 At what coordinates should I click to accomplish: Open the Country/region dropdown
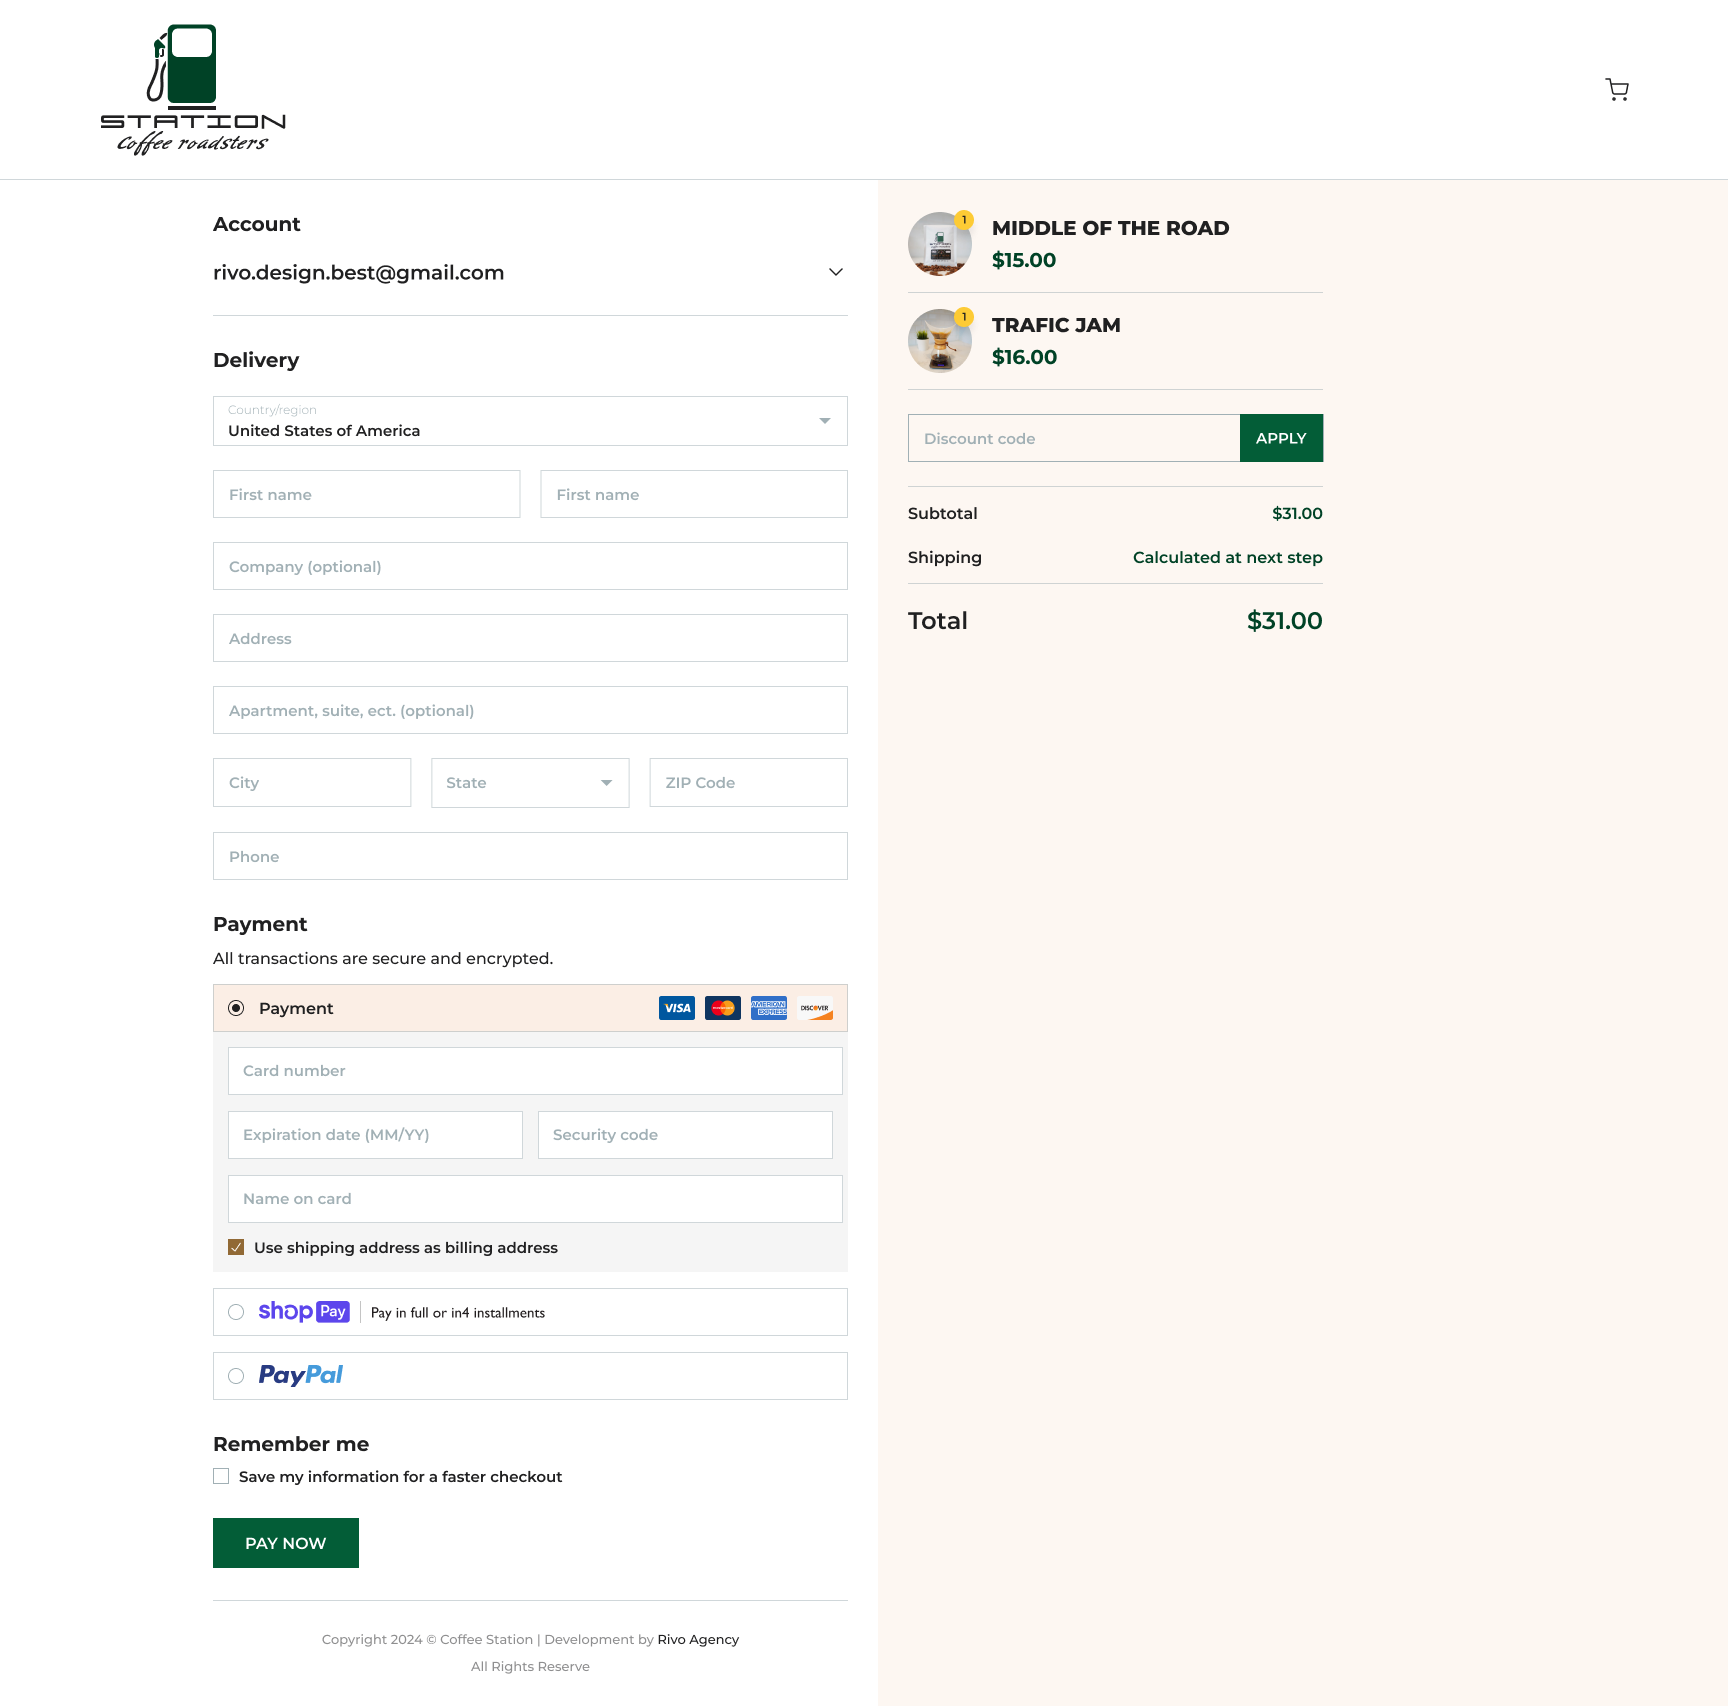coord(530,421)
